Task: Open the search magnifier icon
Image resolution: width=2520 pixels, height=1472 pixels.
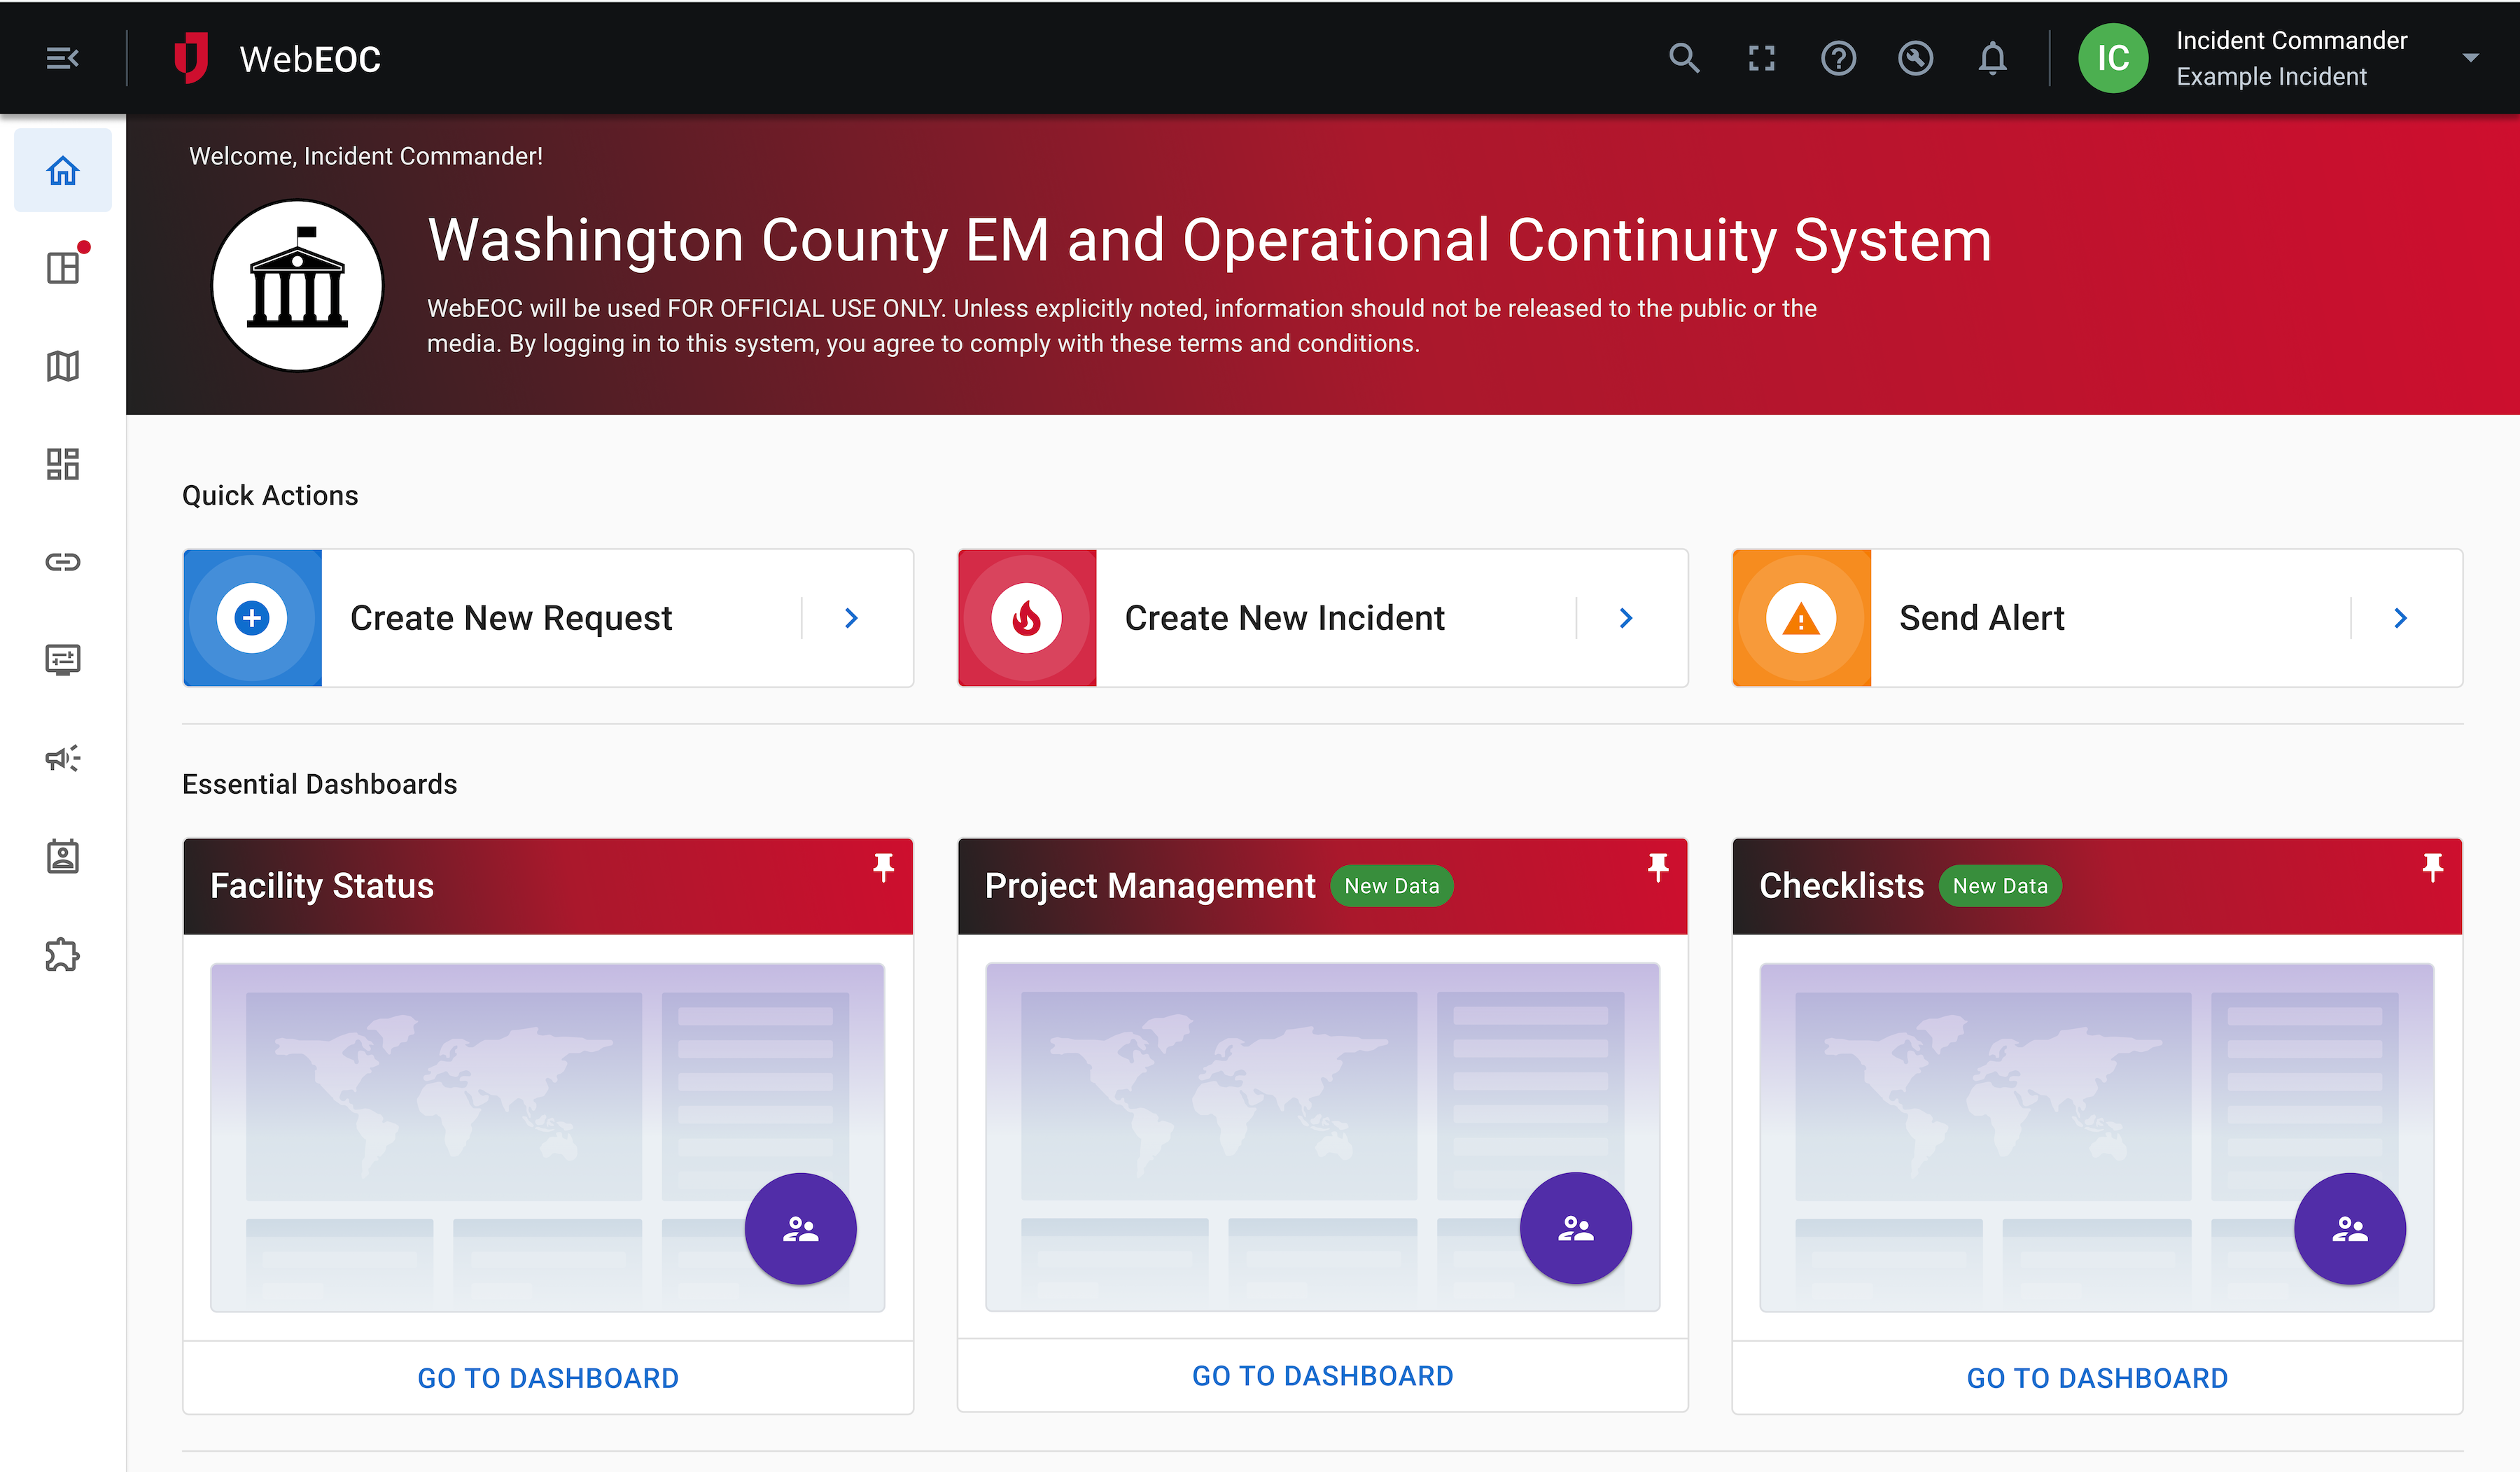Action: (x=1684, y=58)
